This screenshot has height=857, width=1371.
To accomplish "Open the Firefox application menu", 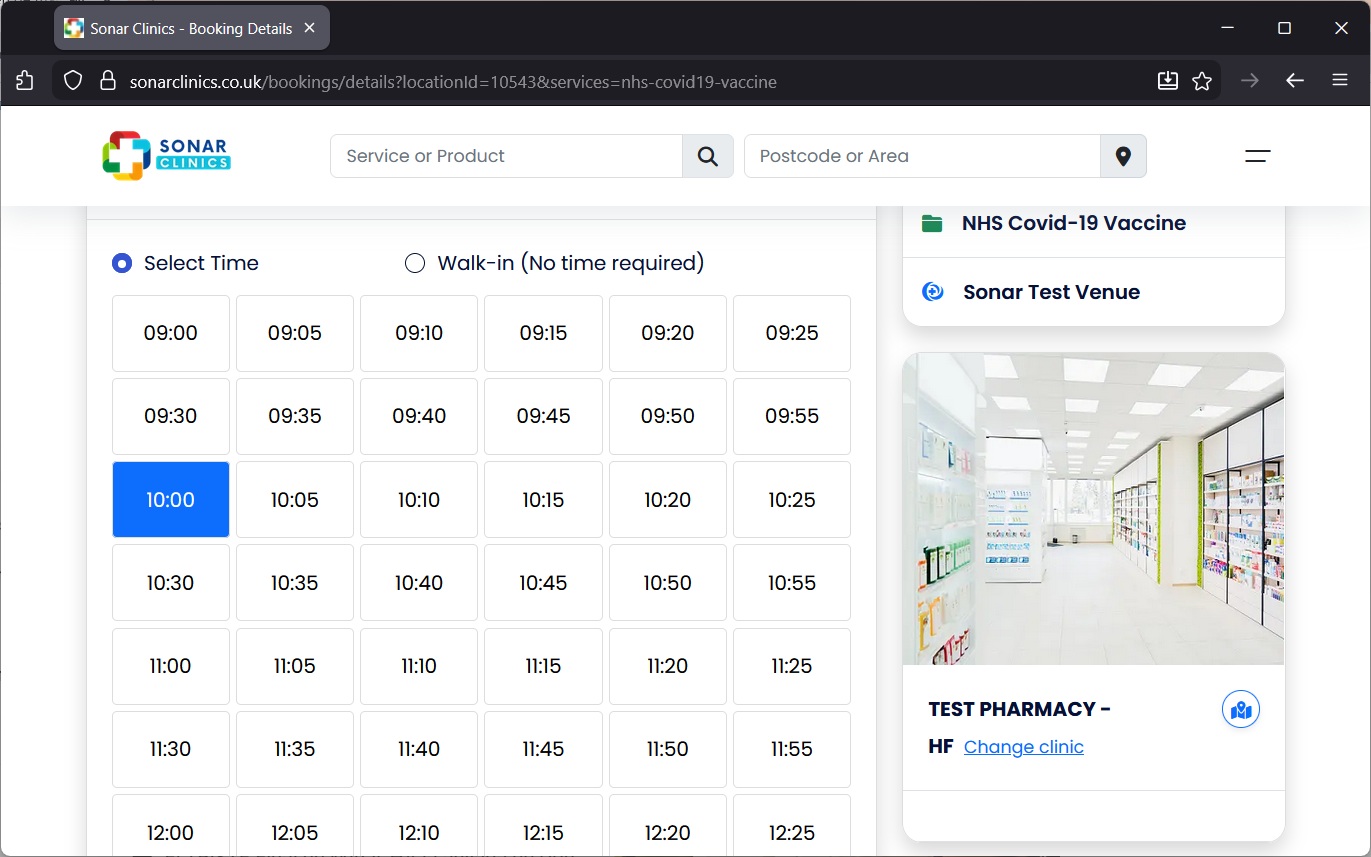I will 1340,81.
